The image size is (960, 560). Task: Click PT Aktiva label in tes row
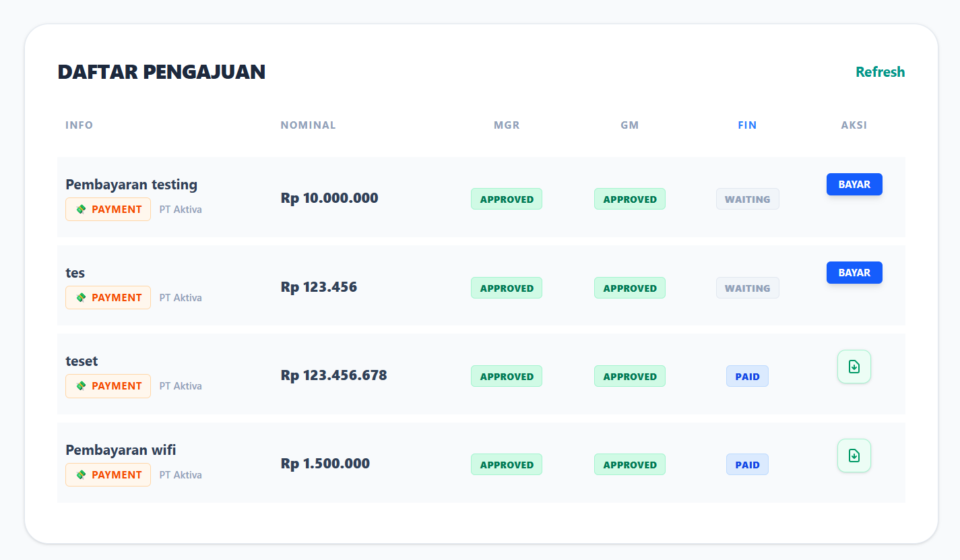click(x=180, y=298)
